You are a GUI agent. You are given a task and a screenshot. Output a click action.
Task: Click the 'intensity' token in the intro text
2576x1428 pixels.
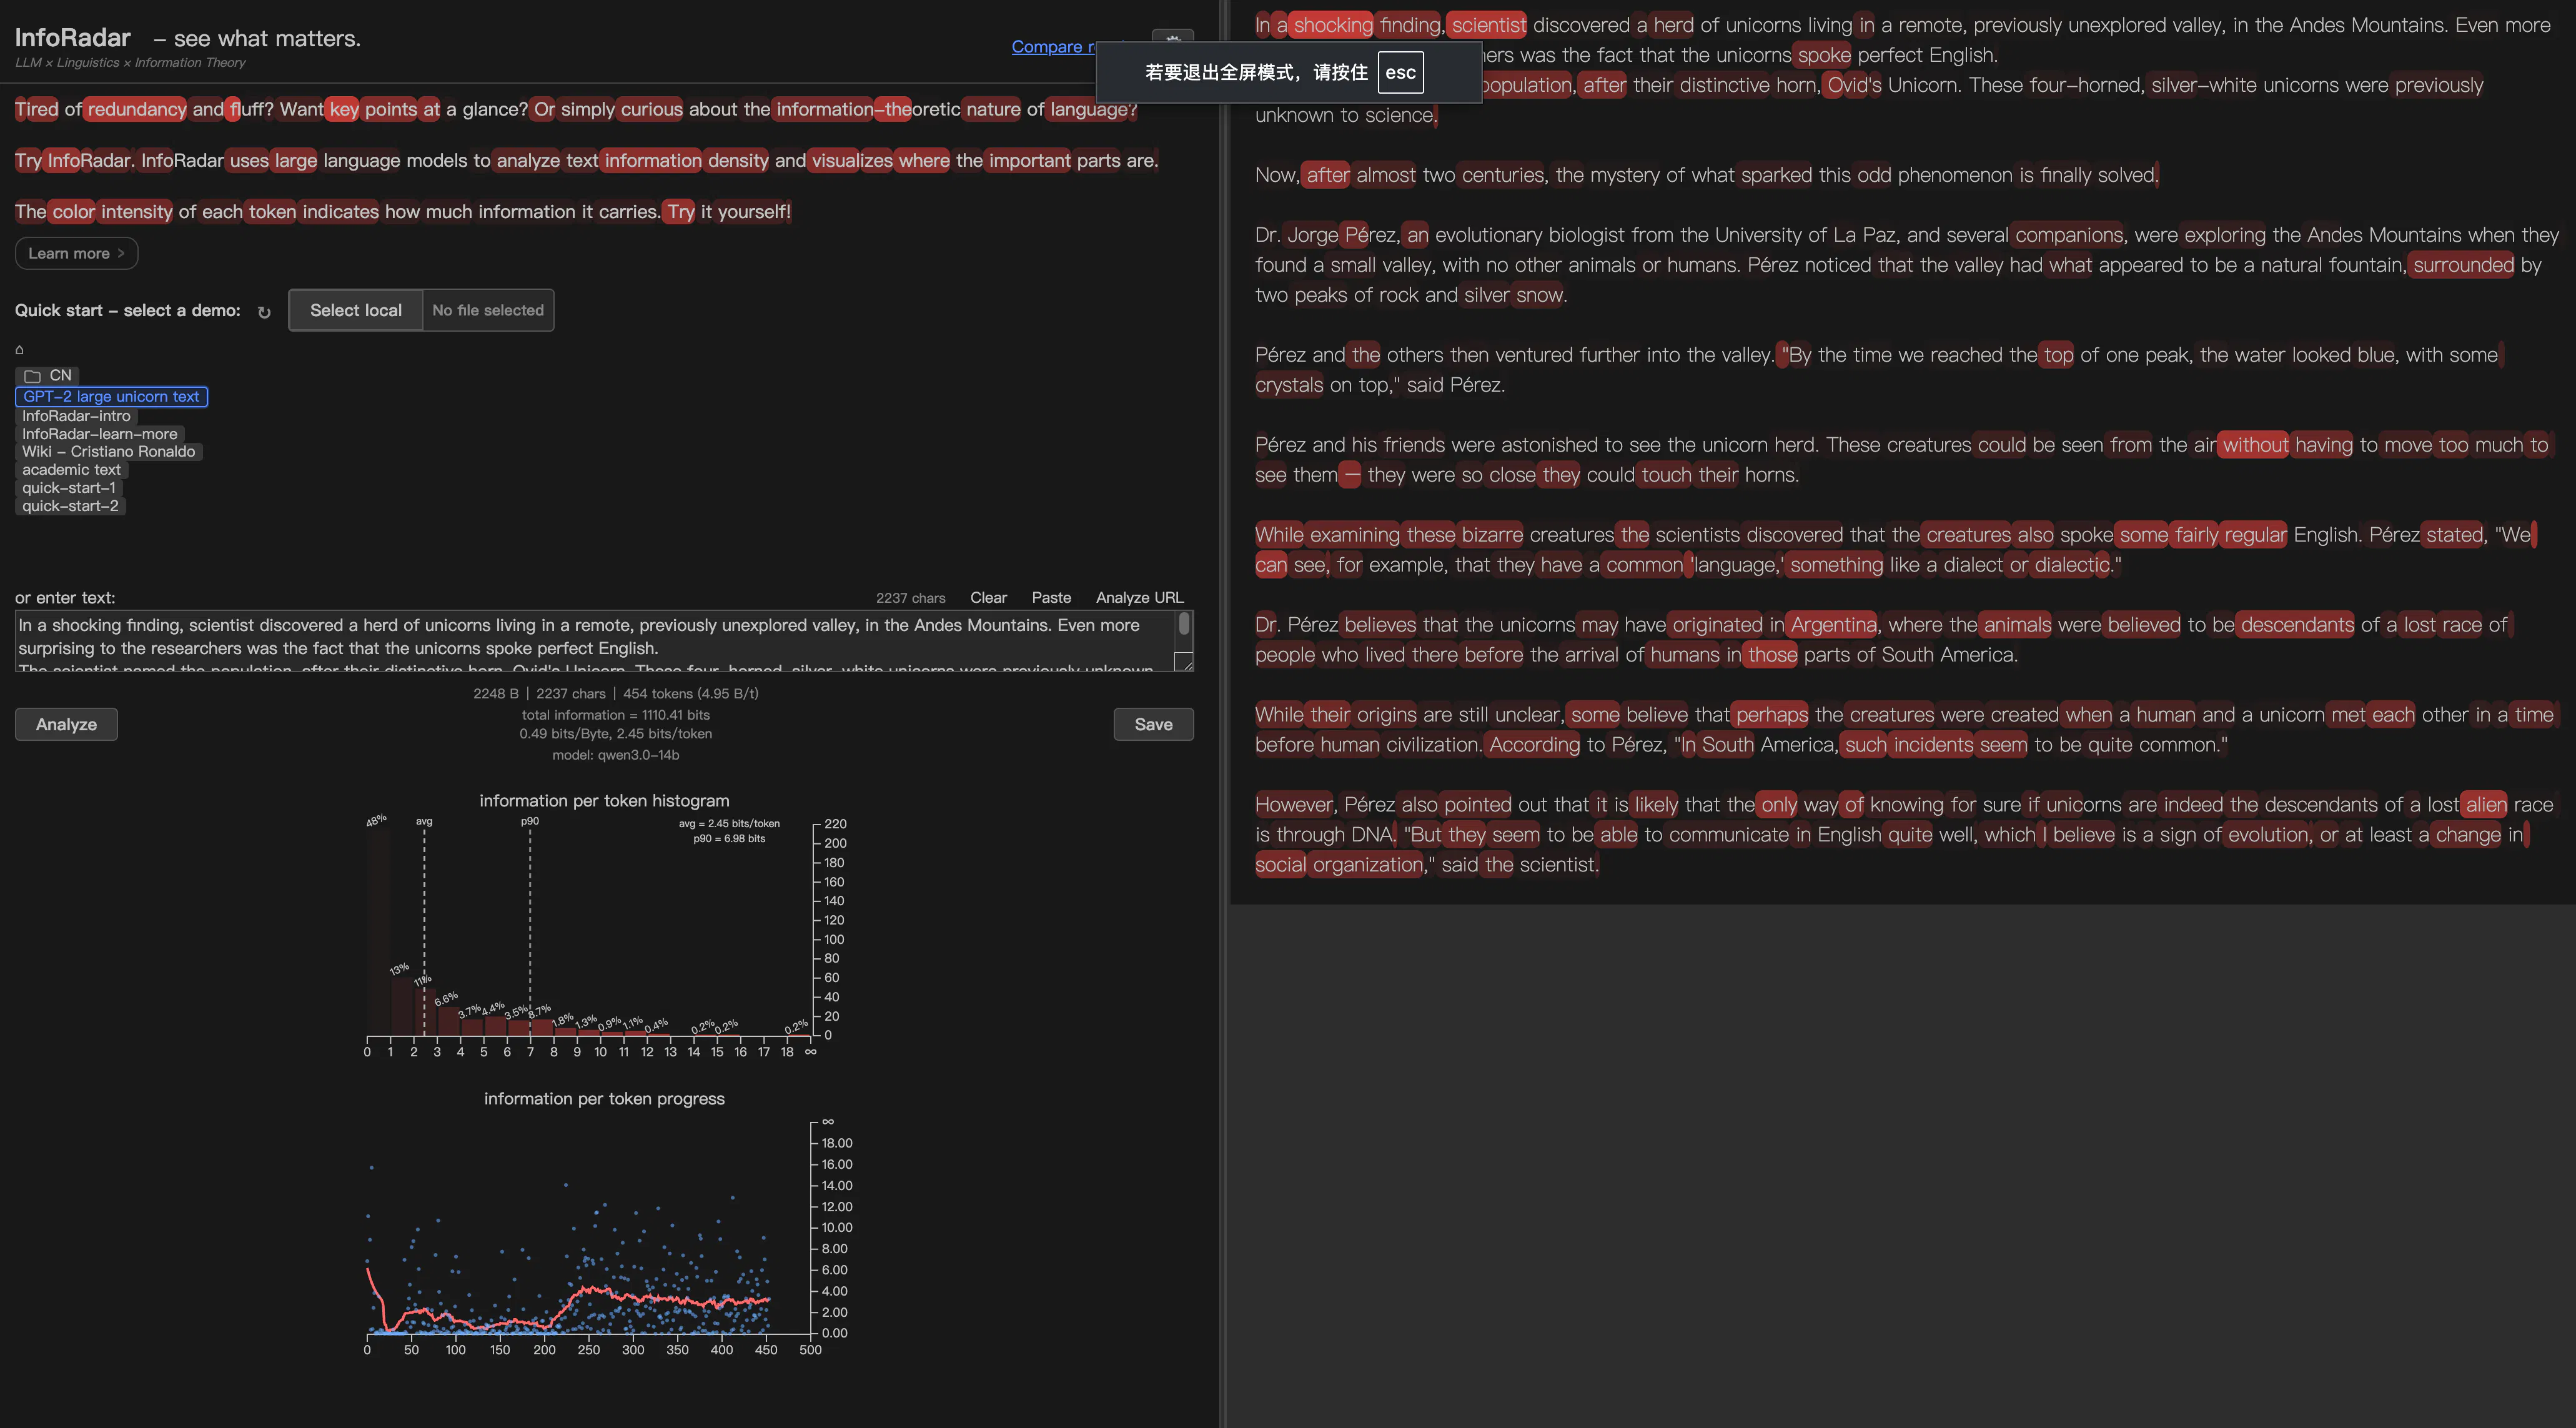coord(136,211)
